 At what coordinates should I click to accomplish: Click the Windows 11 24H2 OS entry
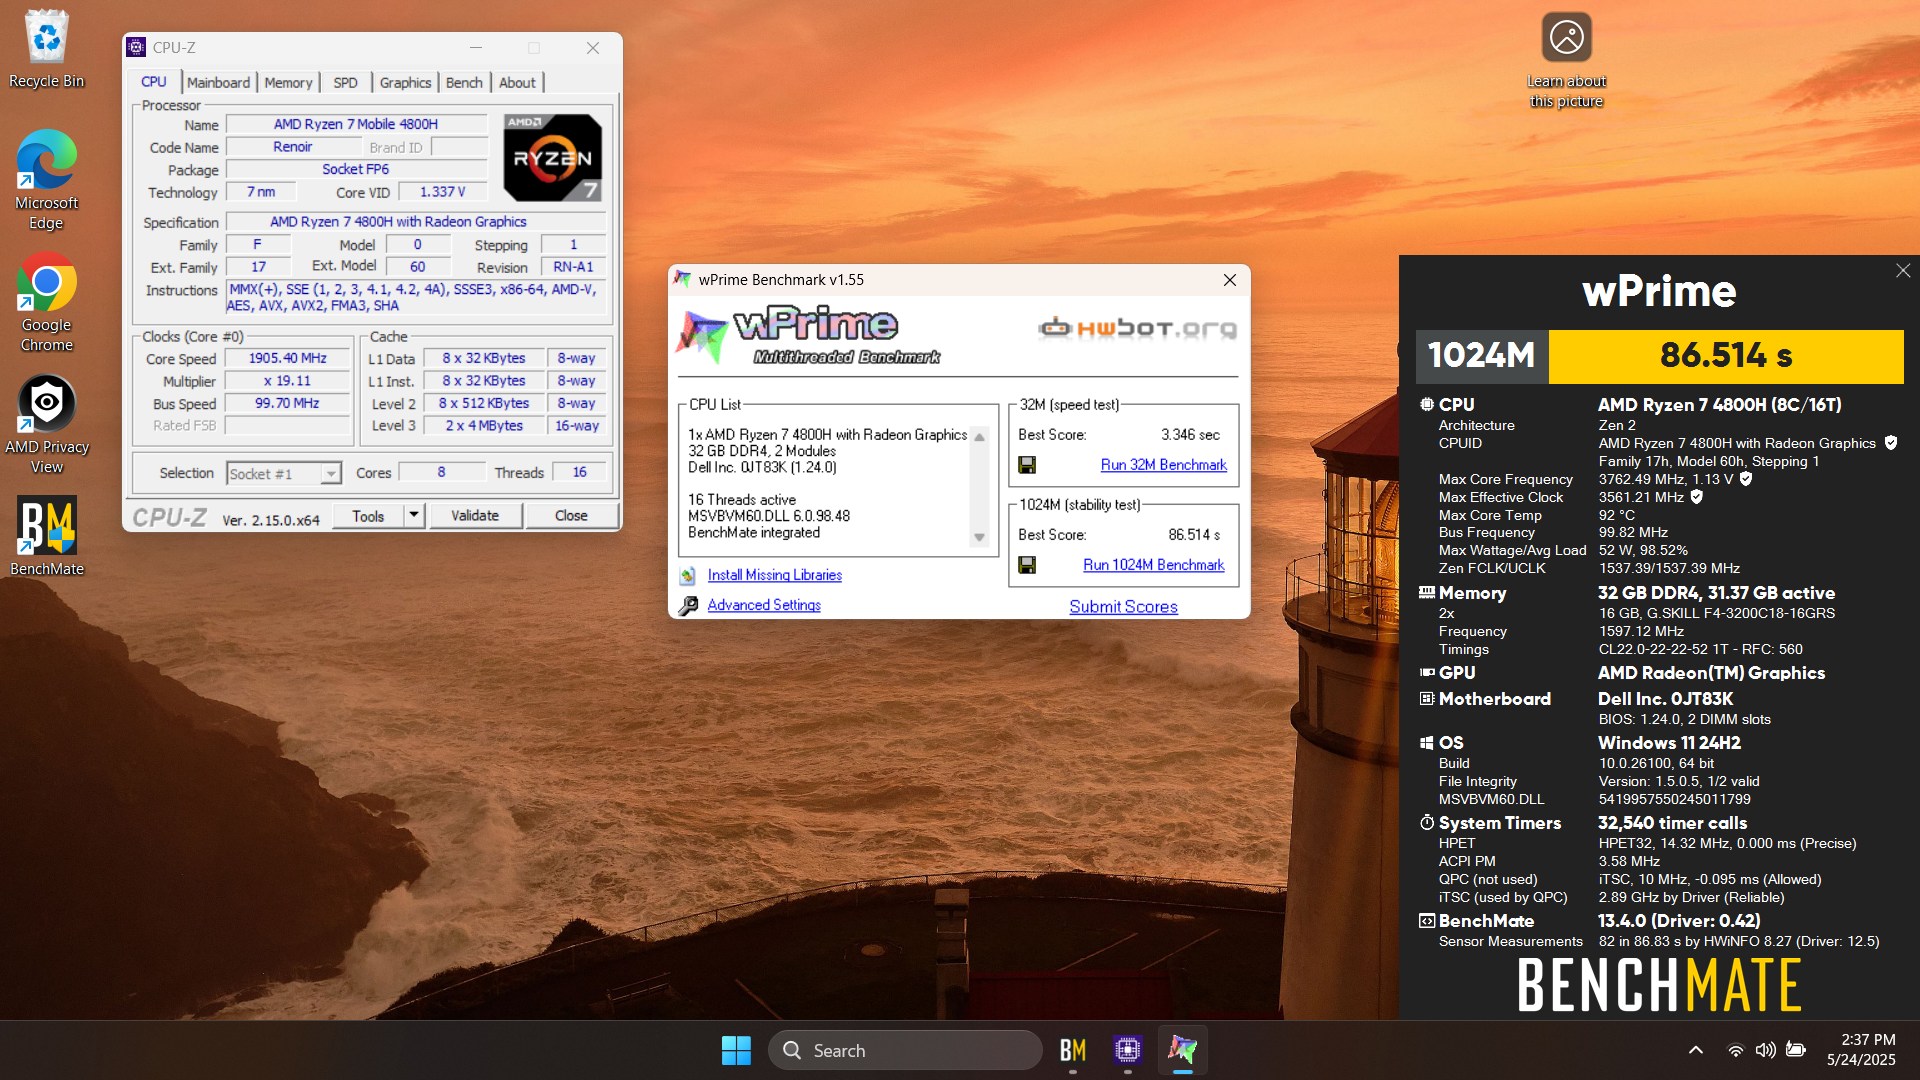[x=1669, y=743]
